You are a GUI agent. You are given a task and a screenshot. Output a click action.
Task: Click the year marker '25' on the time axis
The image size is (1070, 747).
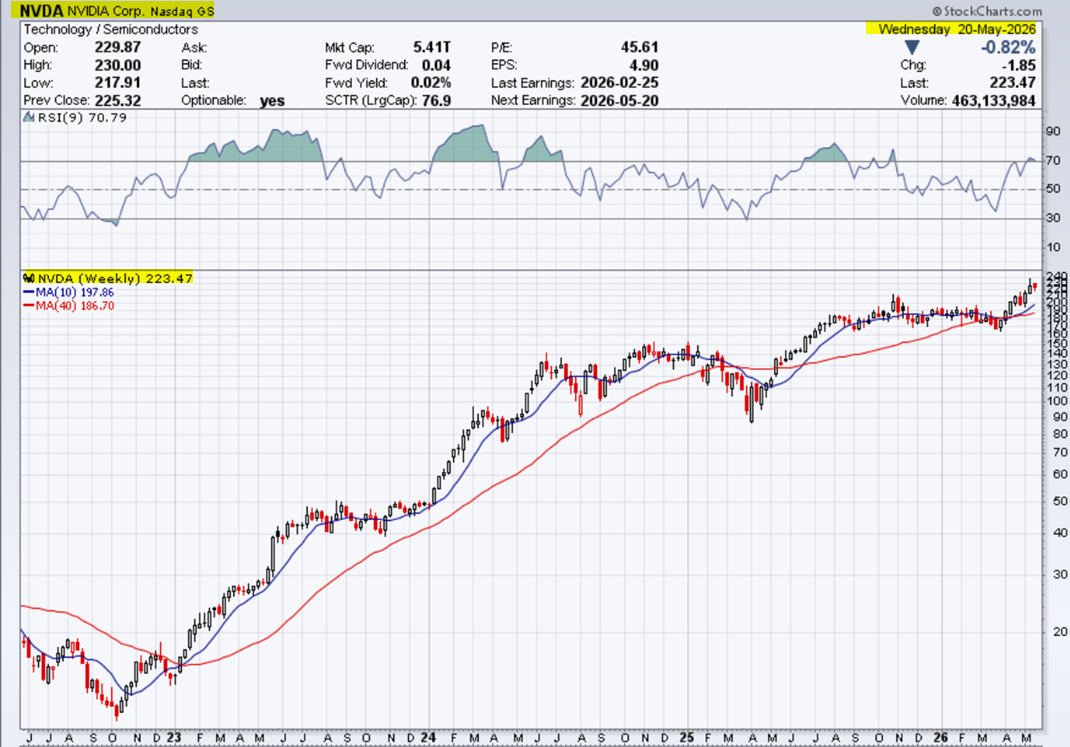pos(686,737)
